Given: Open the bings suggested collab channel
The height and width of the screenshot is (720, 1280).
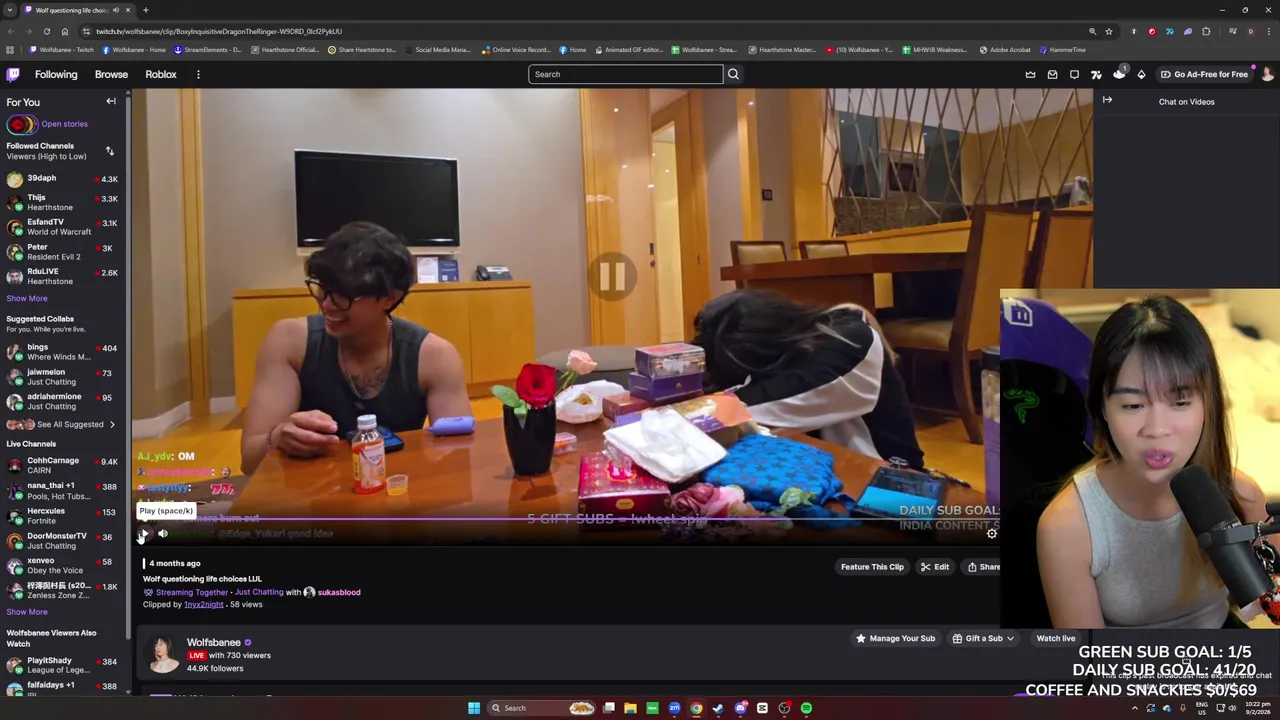Looking at the screenshot, I should pyautogui.click(x=62, y=352).
